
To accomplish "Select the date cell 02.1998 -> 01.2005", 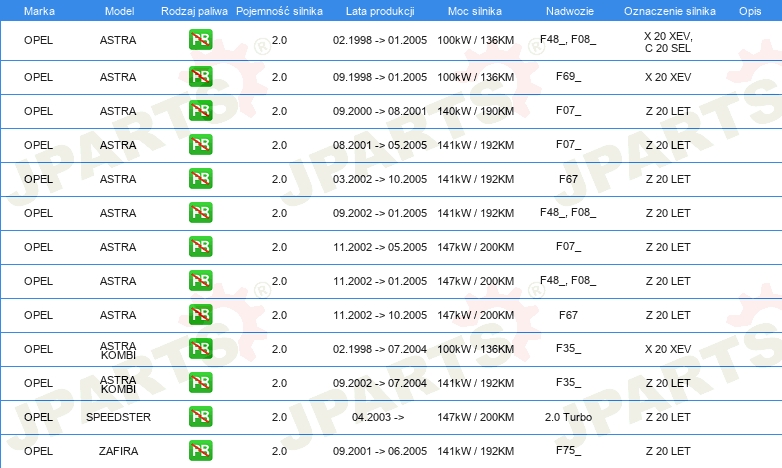I will pyautogui.click(x=380, y=40).
